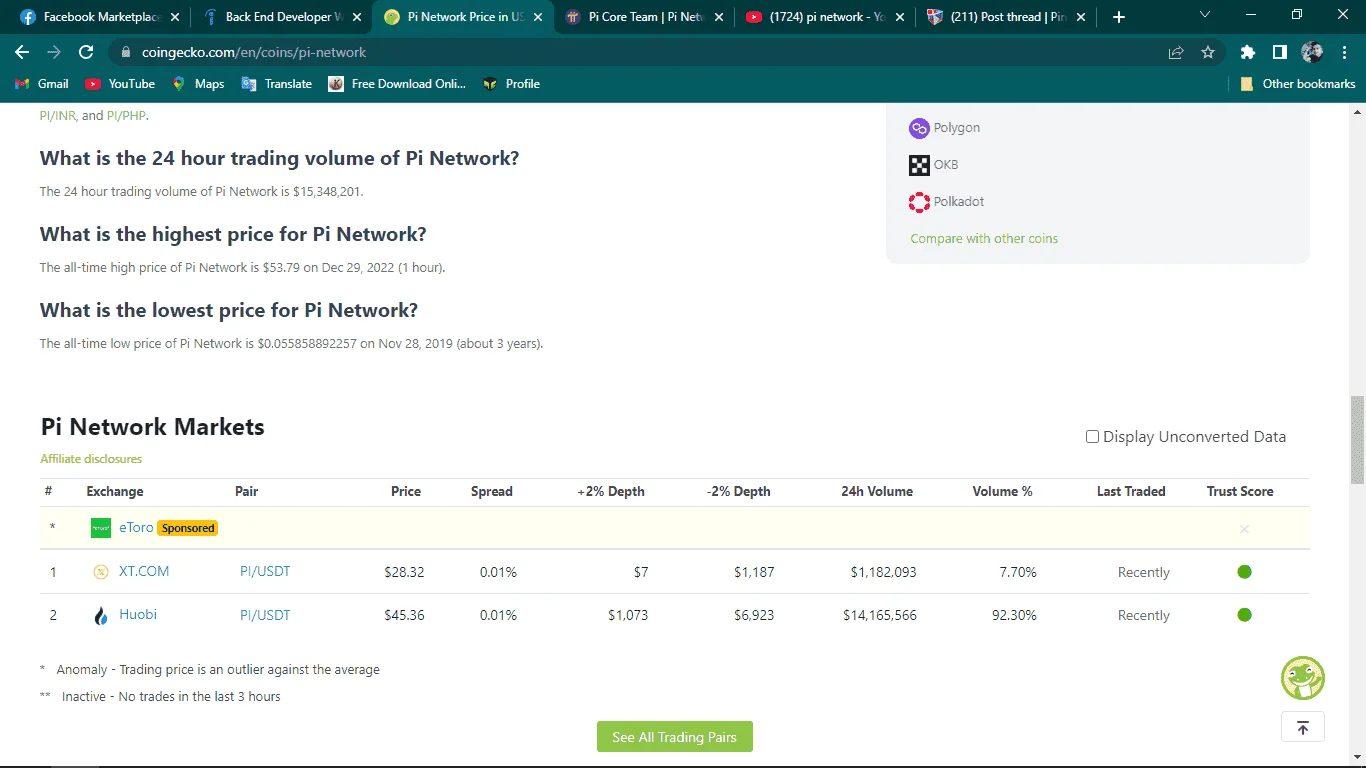1366x768 pixels.
Task: Open the eToro sponsored exchange link
Action: [x=136, y=527]
